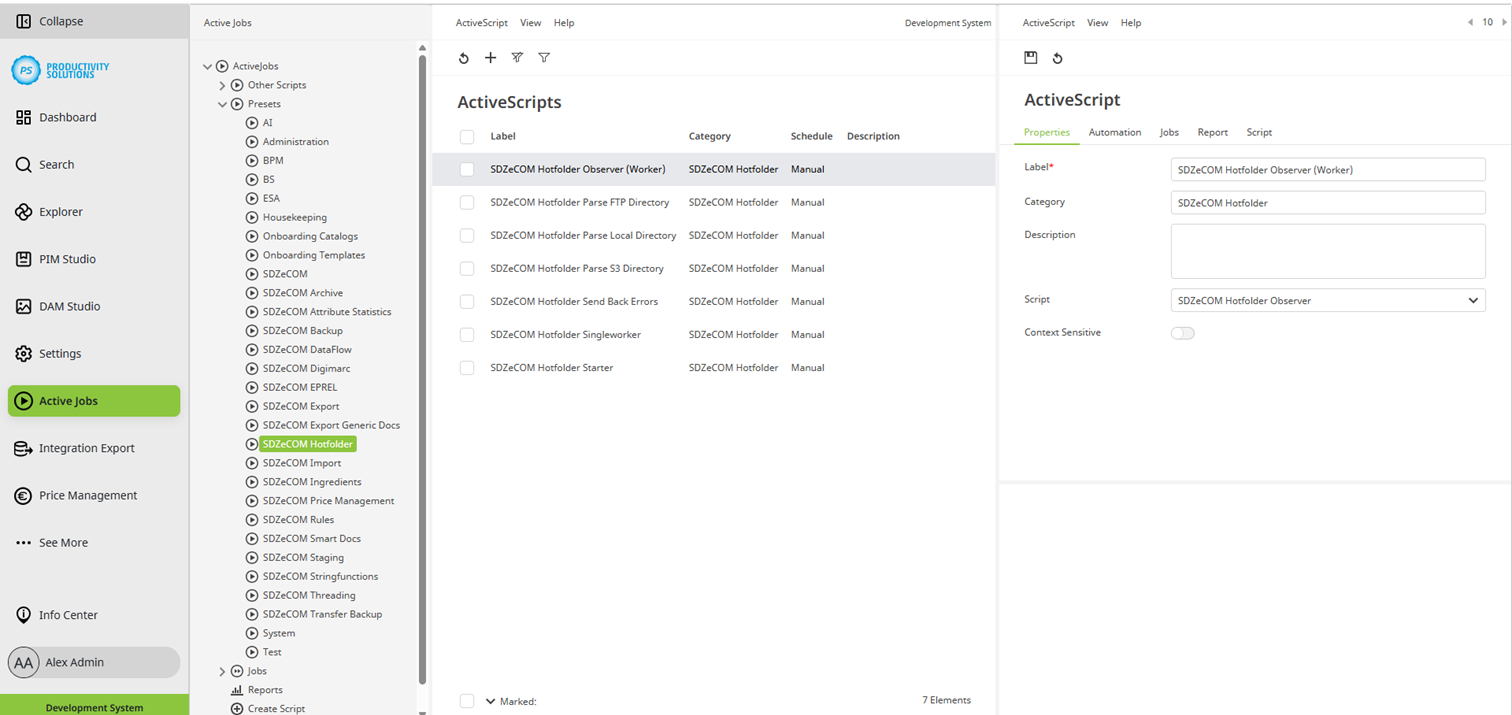The image size is (1512, 715).
Task: Check the SDZeCOM Hotfolder Starter row checkbox
Action: point(466,367)
